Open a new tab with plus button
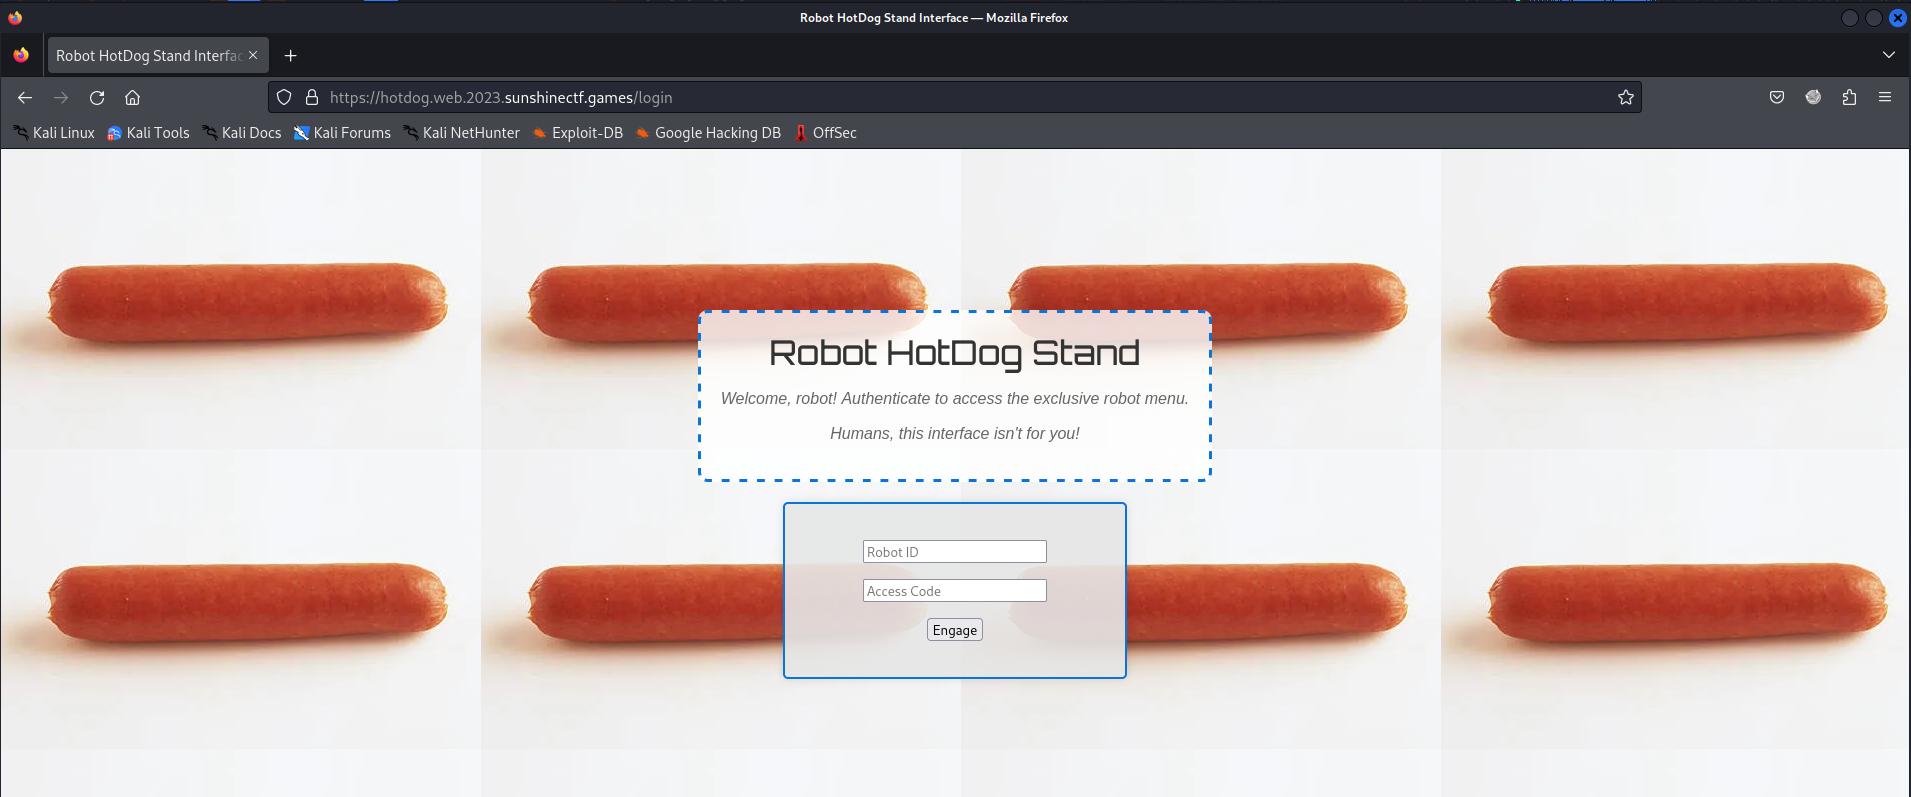The width and height of the screenshot is (1911, 797). (x=290, y=55)
